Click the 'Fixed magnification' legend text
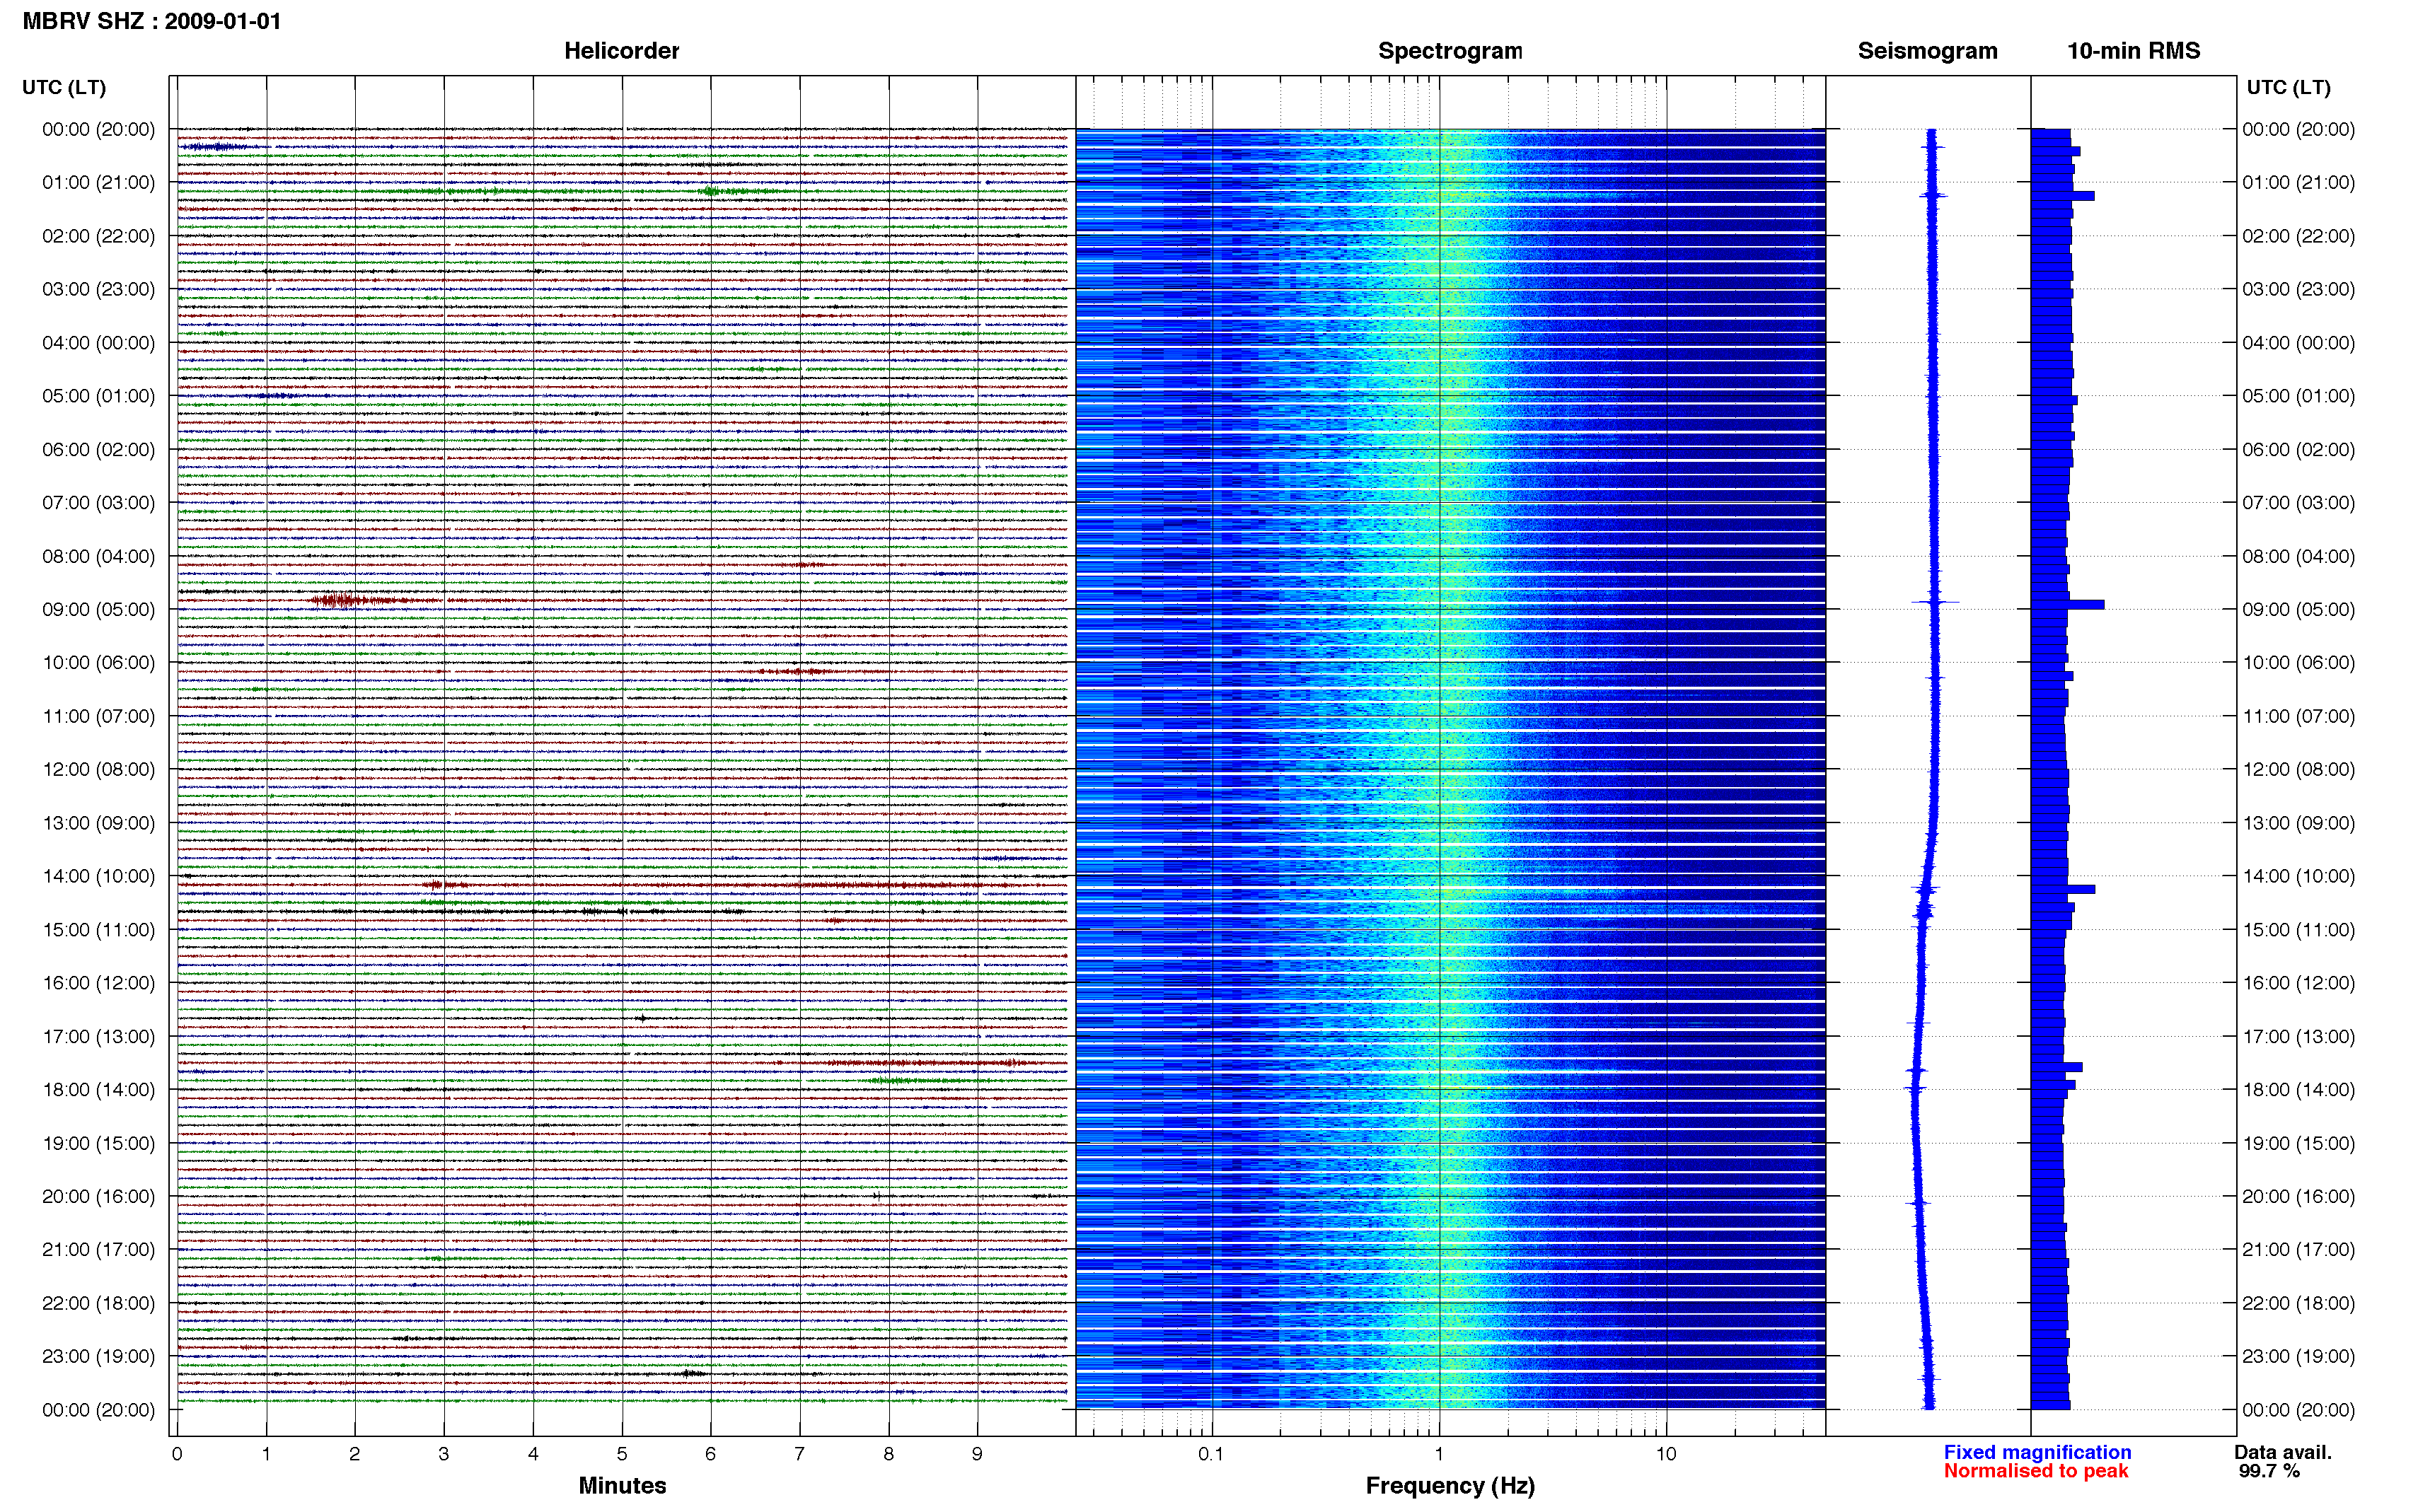The height and width of the screenshot is (1512, 2418). (x=2037, y=1452)
